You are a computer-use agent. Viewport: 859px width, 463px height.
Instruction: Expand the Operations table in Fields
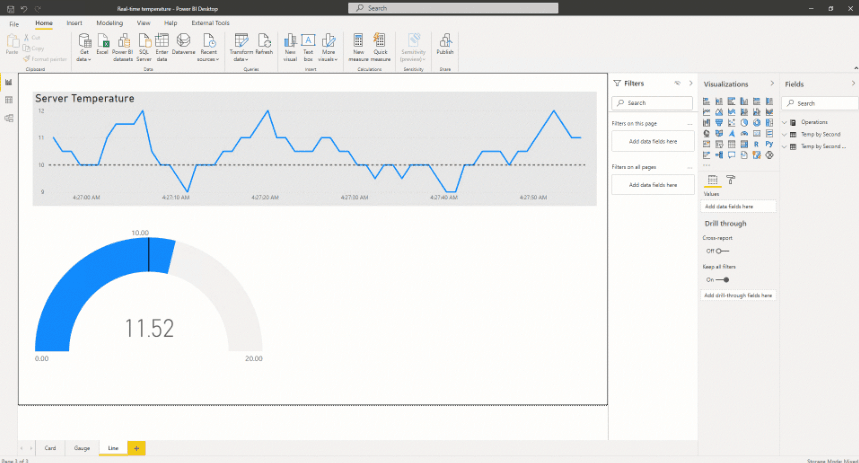pyautogui.click(x=784, y=122)
